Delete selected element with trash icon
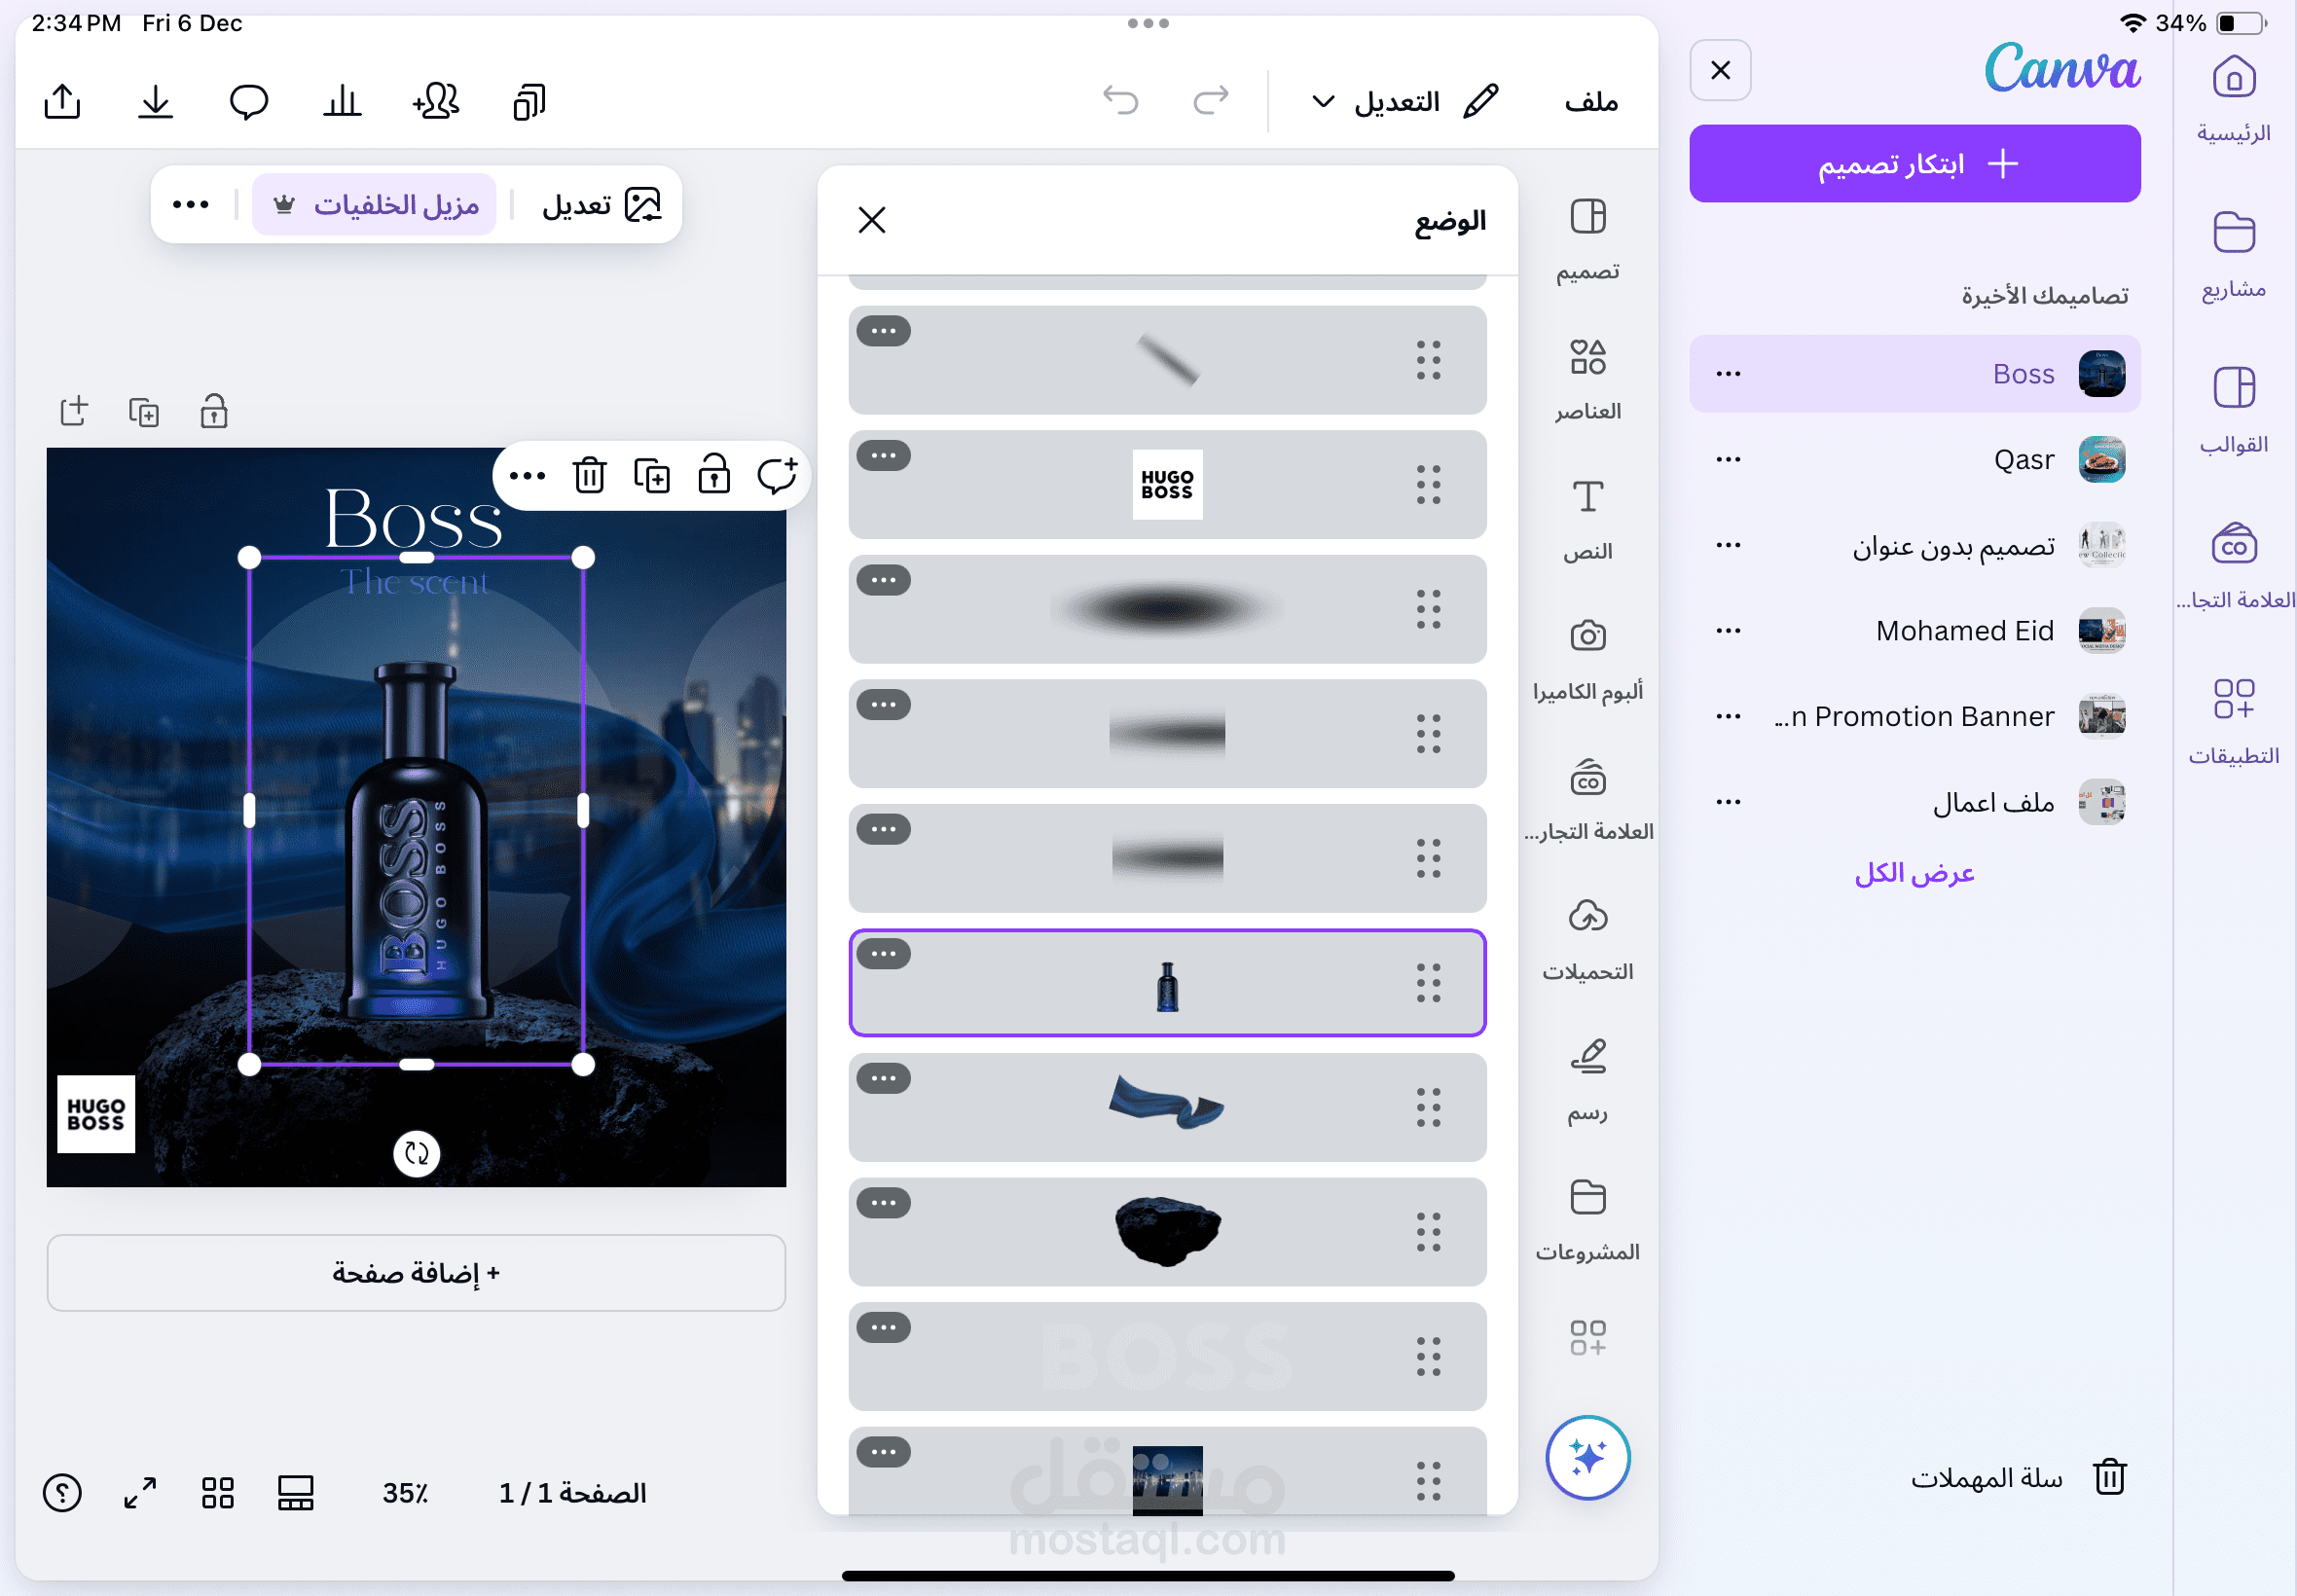The height and width of the screenshot is (1596, 2297). pyautogui.click(x=589, y=475)
